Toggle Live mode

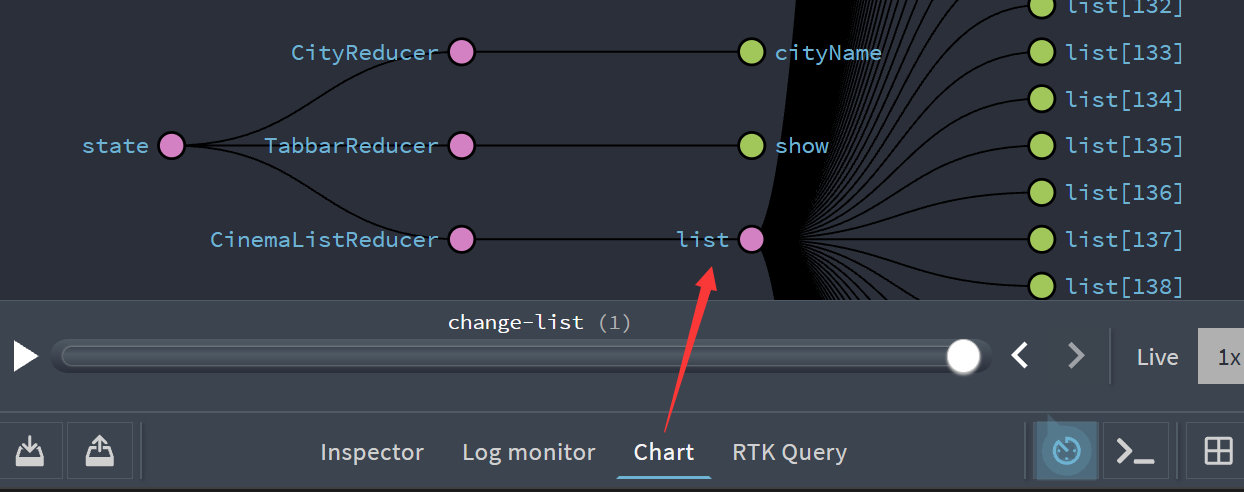(x=1157, y=357)
